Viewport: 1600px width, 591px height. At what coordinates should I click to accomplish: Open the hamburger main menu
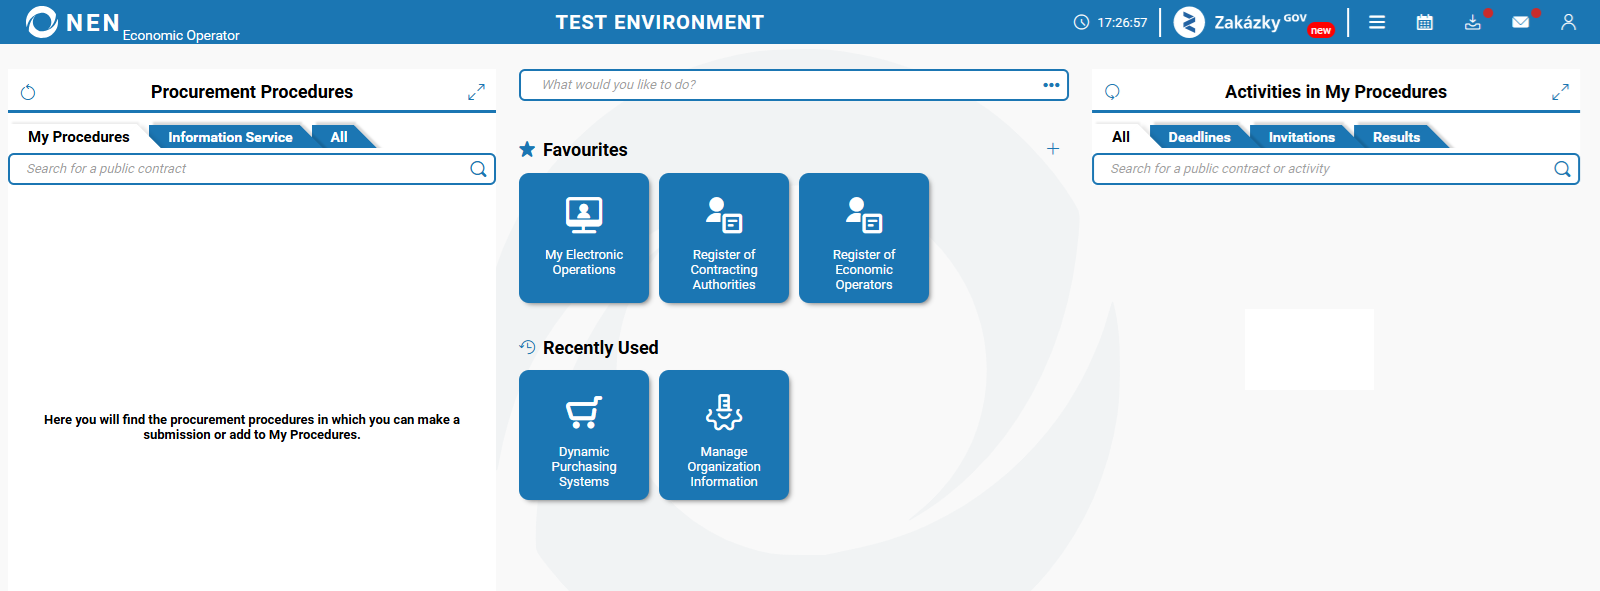click(1377, 22)
